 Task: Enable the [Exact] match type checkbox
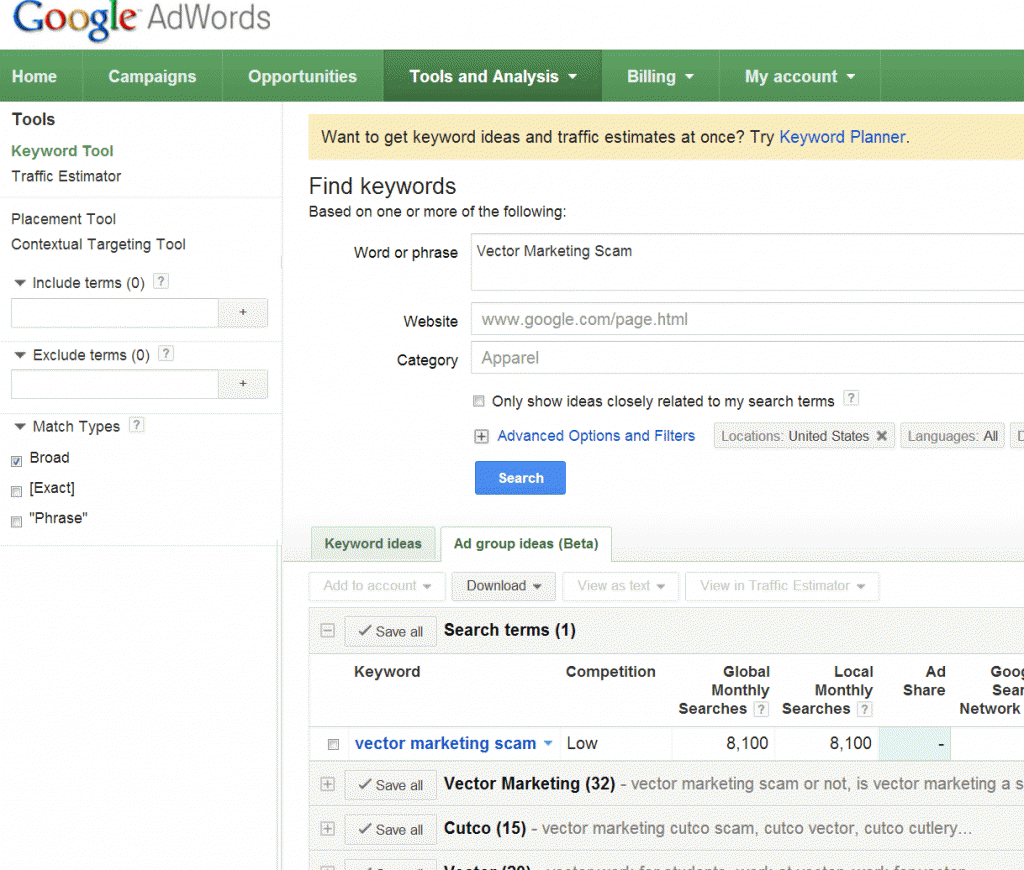tap(16, 491)
